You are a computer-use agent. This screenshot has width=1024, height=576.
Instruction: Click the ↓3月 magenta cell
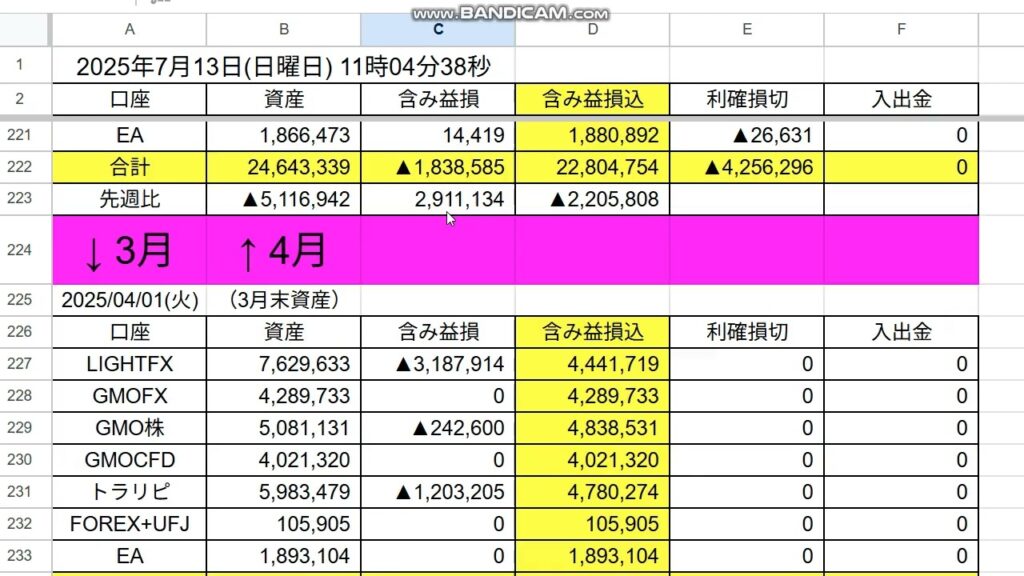click(x=129, y=250)
